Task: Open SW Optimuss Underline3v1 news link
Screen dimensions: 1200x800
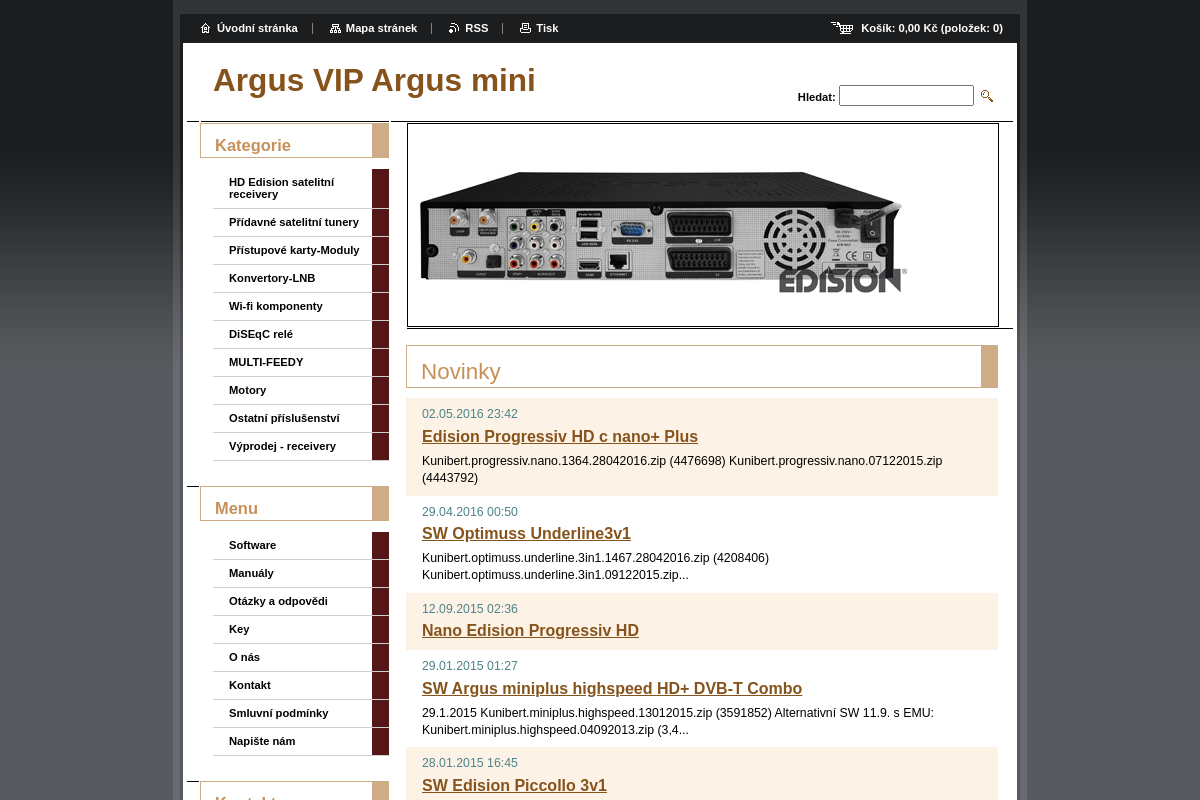Action: point(526,533)
